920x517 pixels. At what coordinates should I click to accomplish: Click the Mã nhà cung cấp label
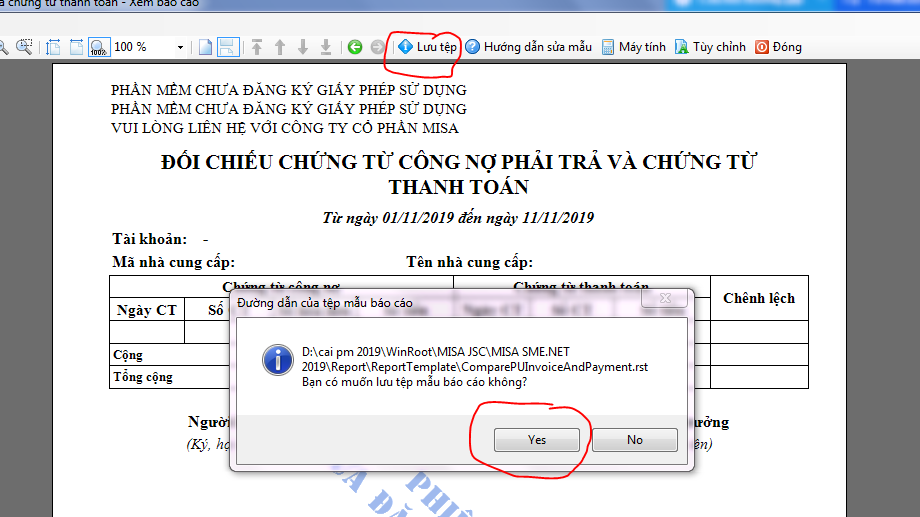[x=174, y=262]
